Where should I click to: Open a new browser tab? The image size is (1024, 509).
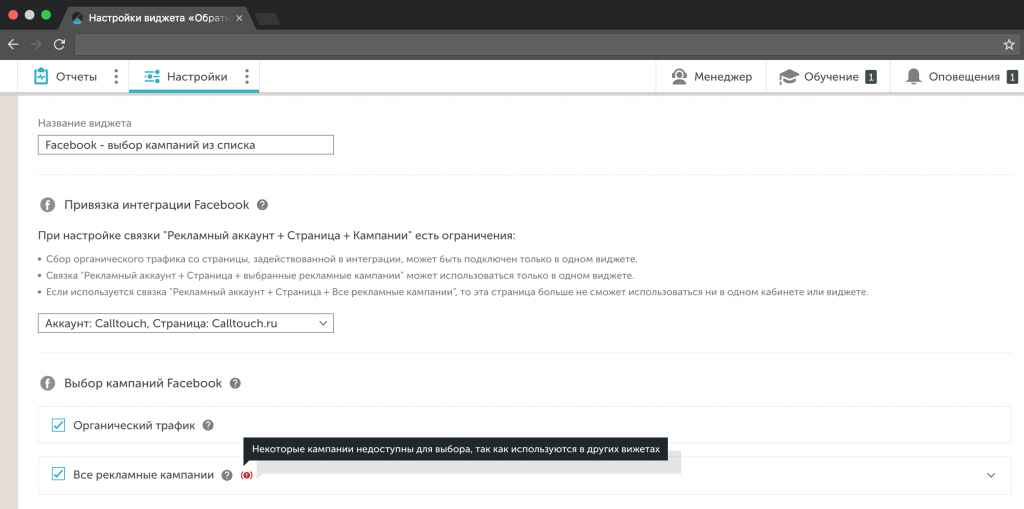tap(268, 19)
